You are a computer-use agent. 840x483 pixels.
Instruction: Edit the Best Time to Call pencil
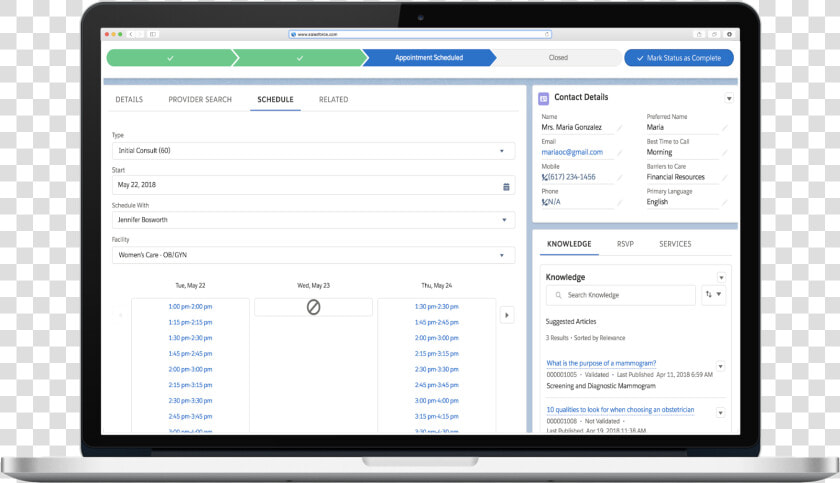(724, 153)
